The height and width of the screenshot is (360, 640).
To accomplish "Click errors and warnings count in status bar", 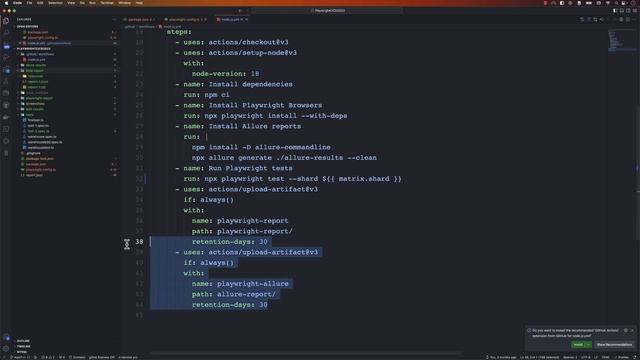I will [x=49, y=357].
